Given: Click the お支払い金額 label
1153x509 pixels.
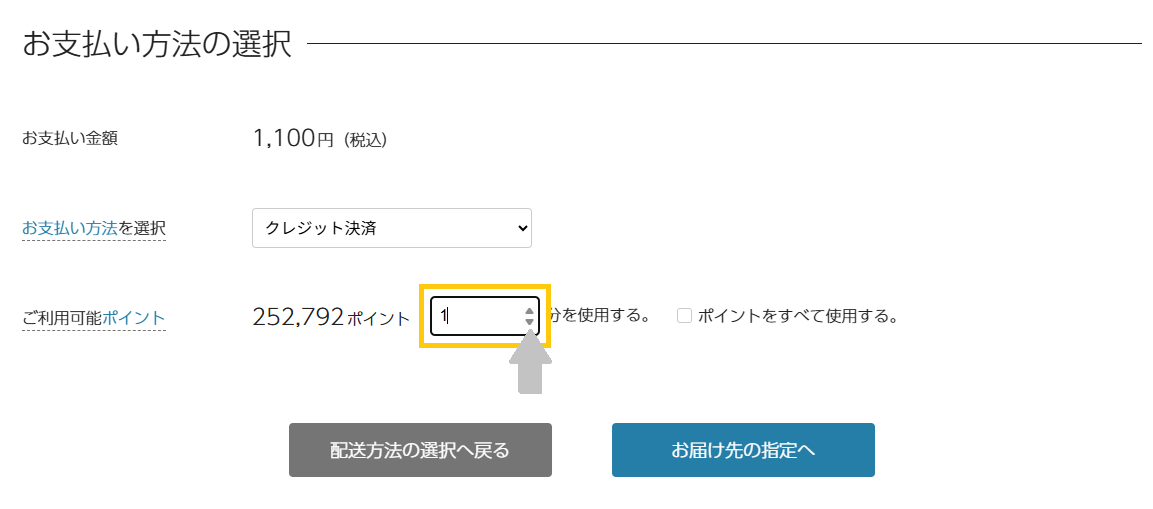Looking at the screenshot, I should pos(70,139).
